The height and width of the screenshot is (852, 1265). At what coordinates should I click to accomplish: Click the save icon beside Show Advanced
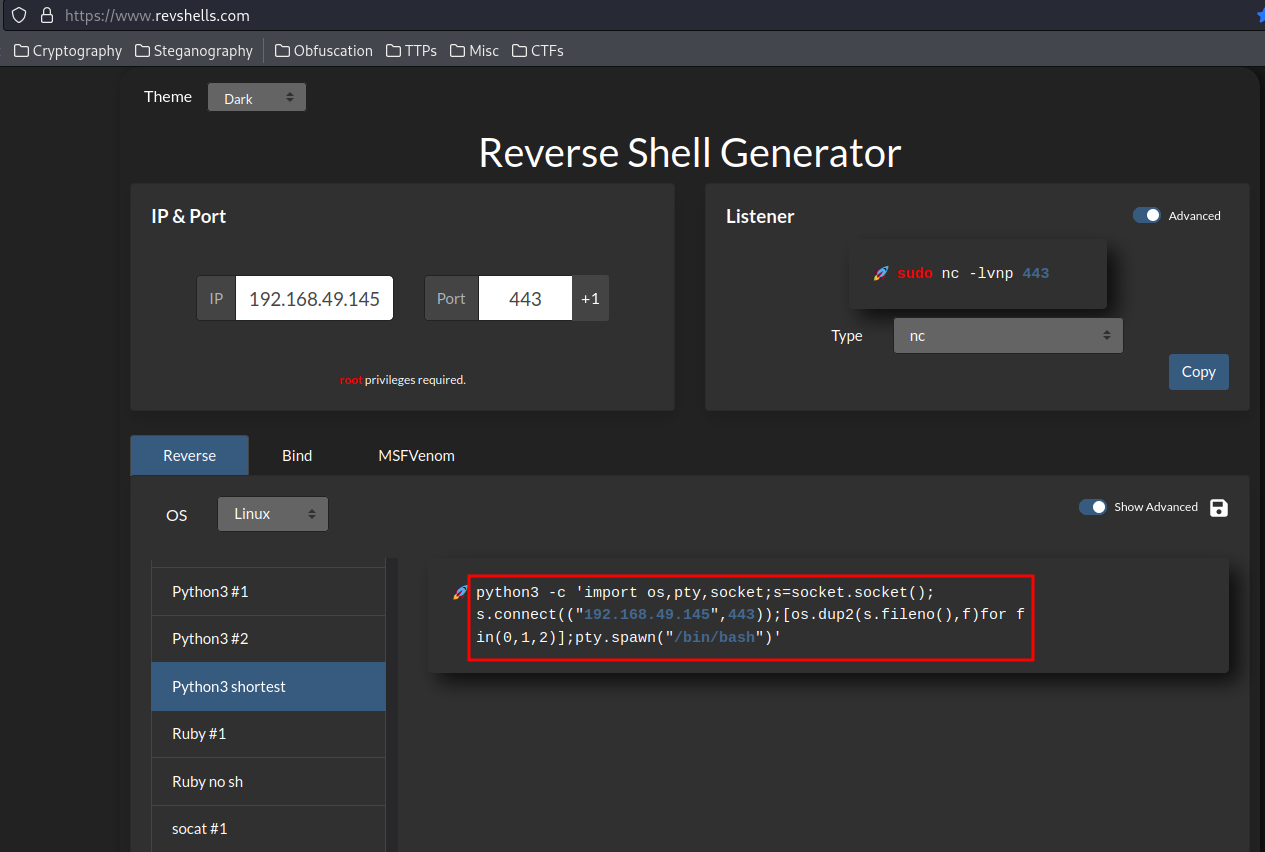pyautogui.click(x=1218, y=507)
